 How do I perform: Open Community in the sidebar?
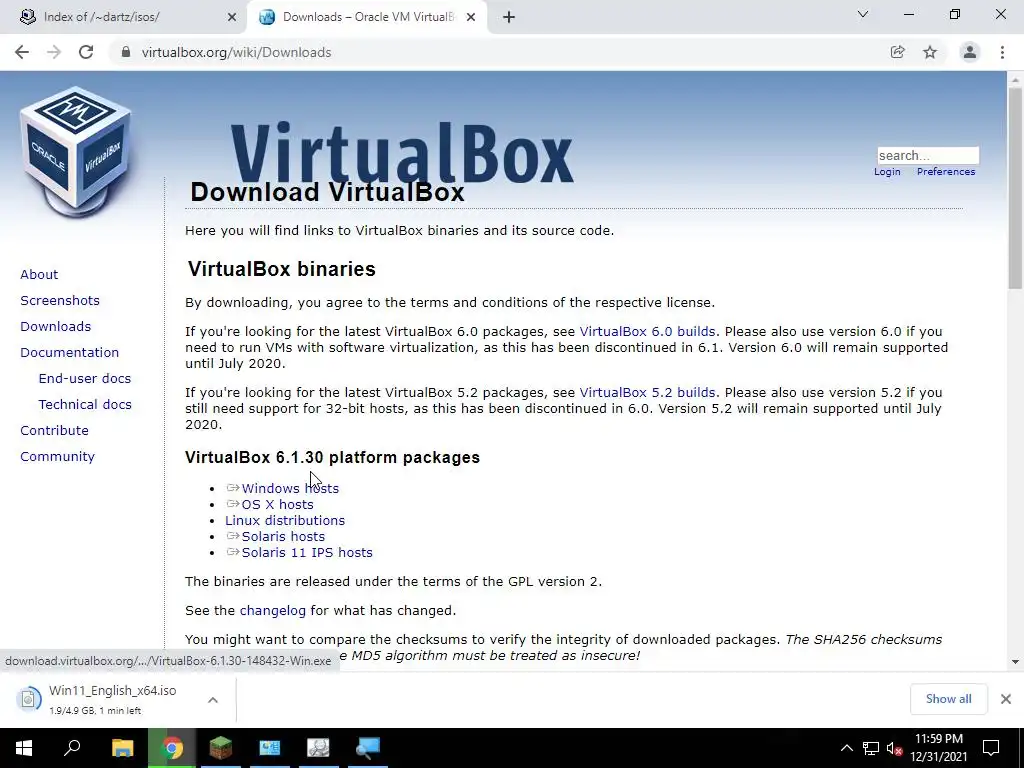click(x=57, y=457)
